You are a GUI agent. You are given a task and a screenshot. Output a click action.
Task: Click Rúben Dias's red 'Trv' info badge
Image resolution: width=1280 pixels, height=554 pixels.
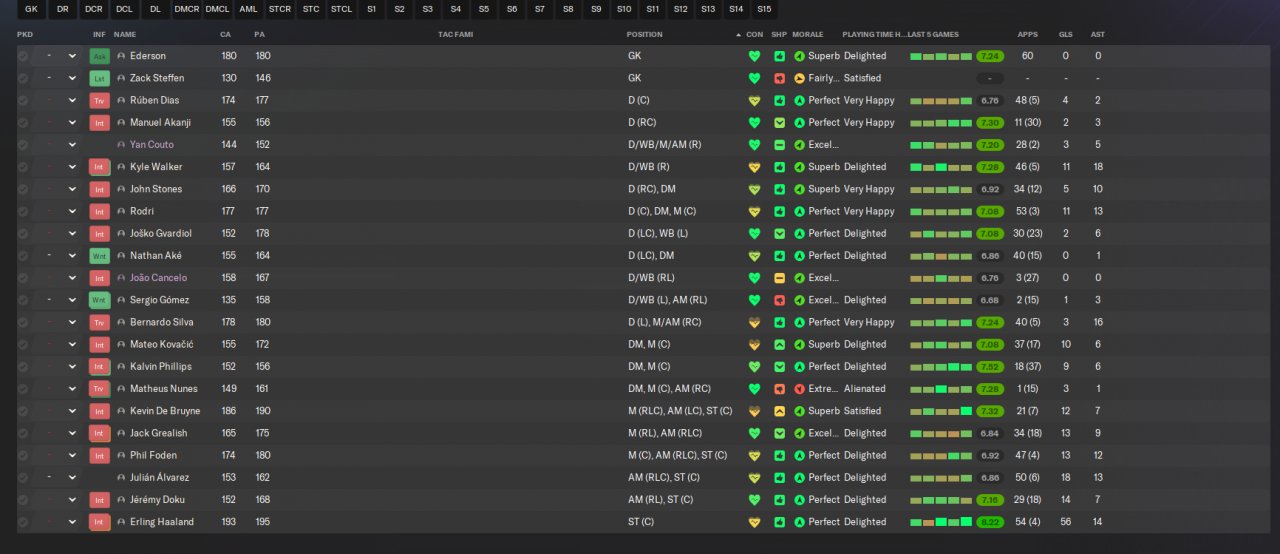[99, 100]
